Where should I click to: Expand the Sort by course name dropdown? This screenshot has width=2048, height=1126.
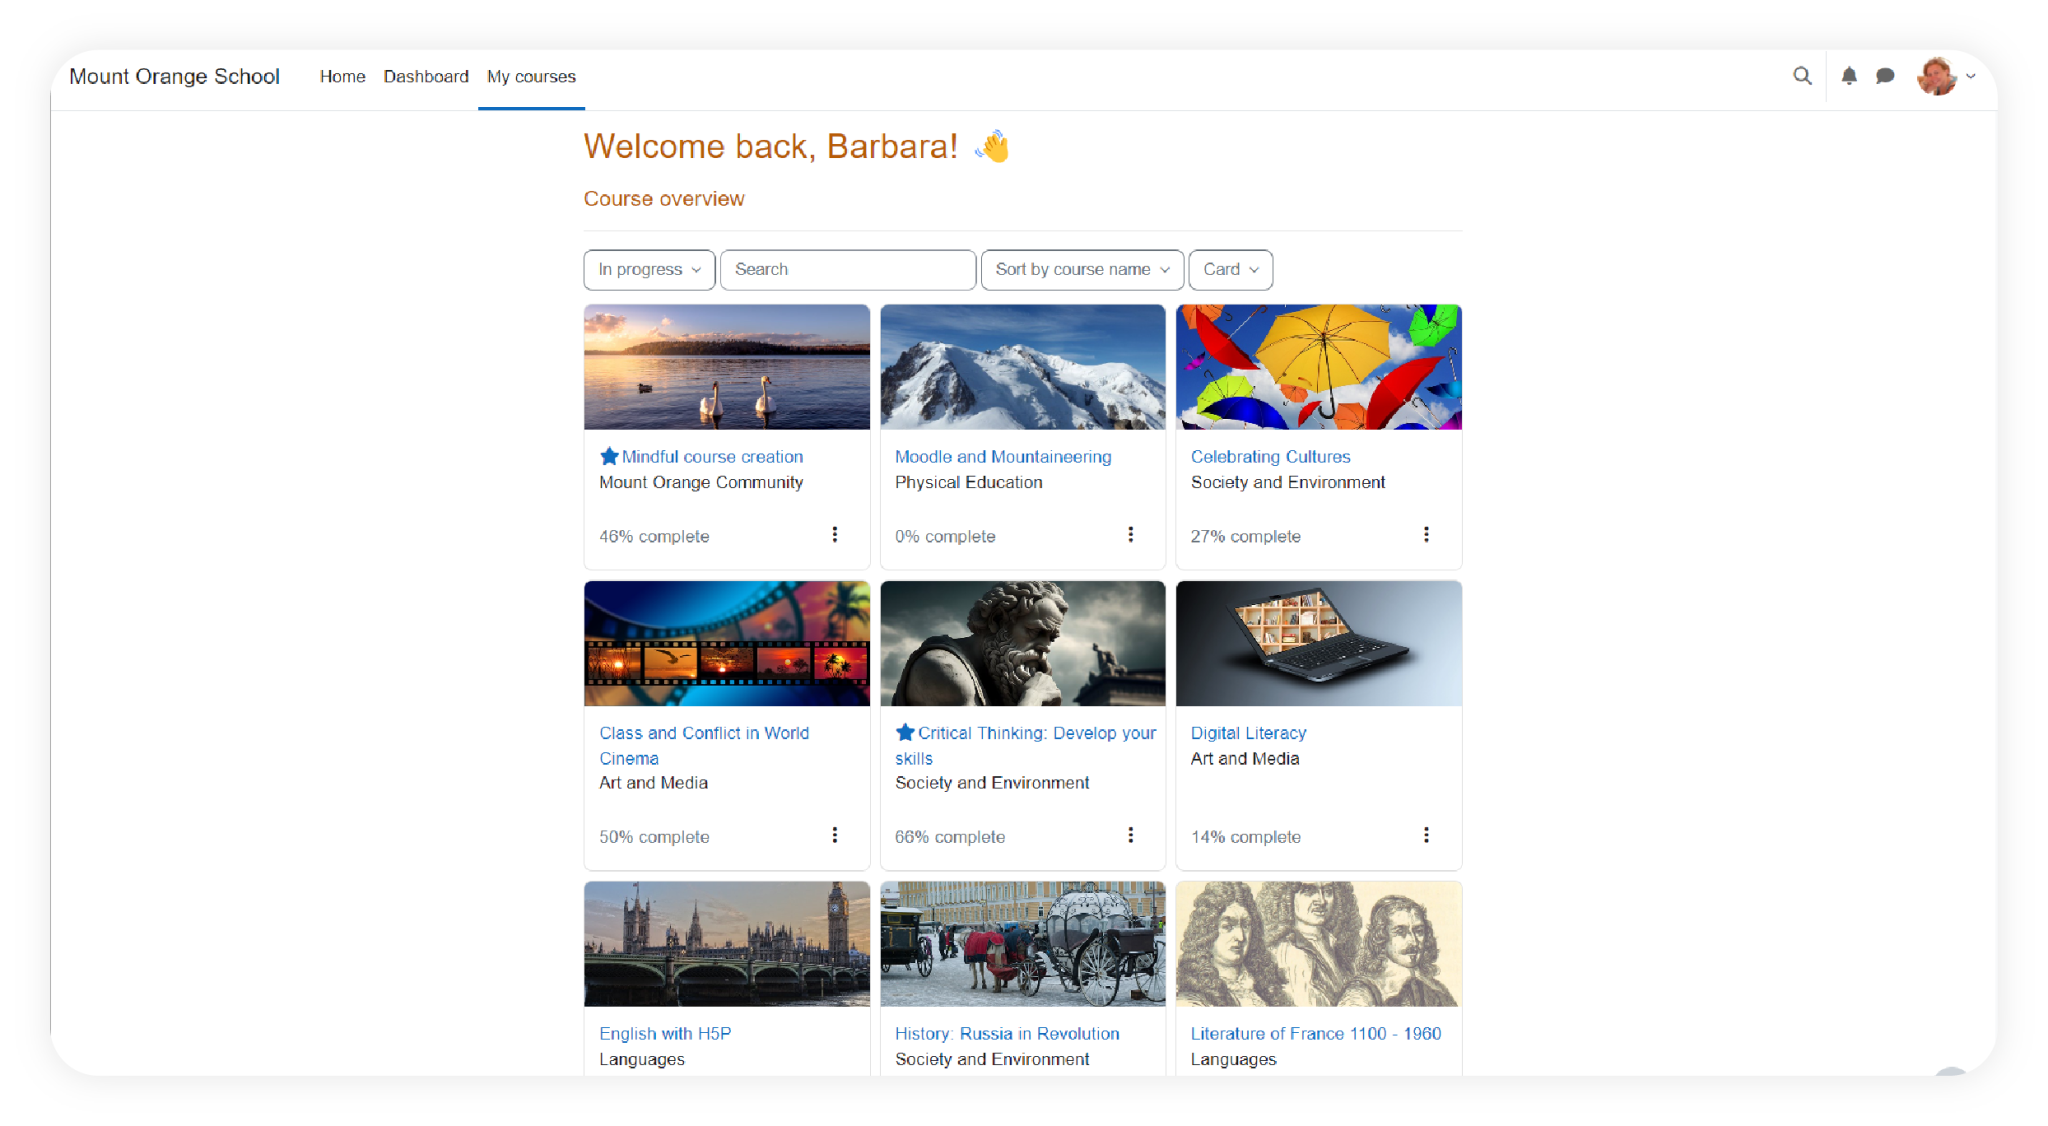coord(1082,269)
